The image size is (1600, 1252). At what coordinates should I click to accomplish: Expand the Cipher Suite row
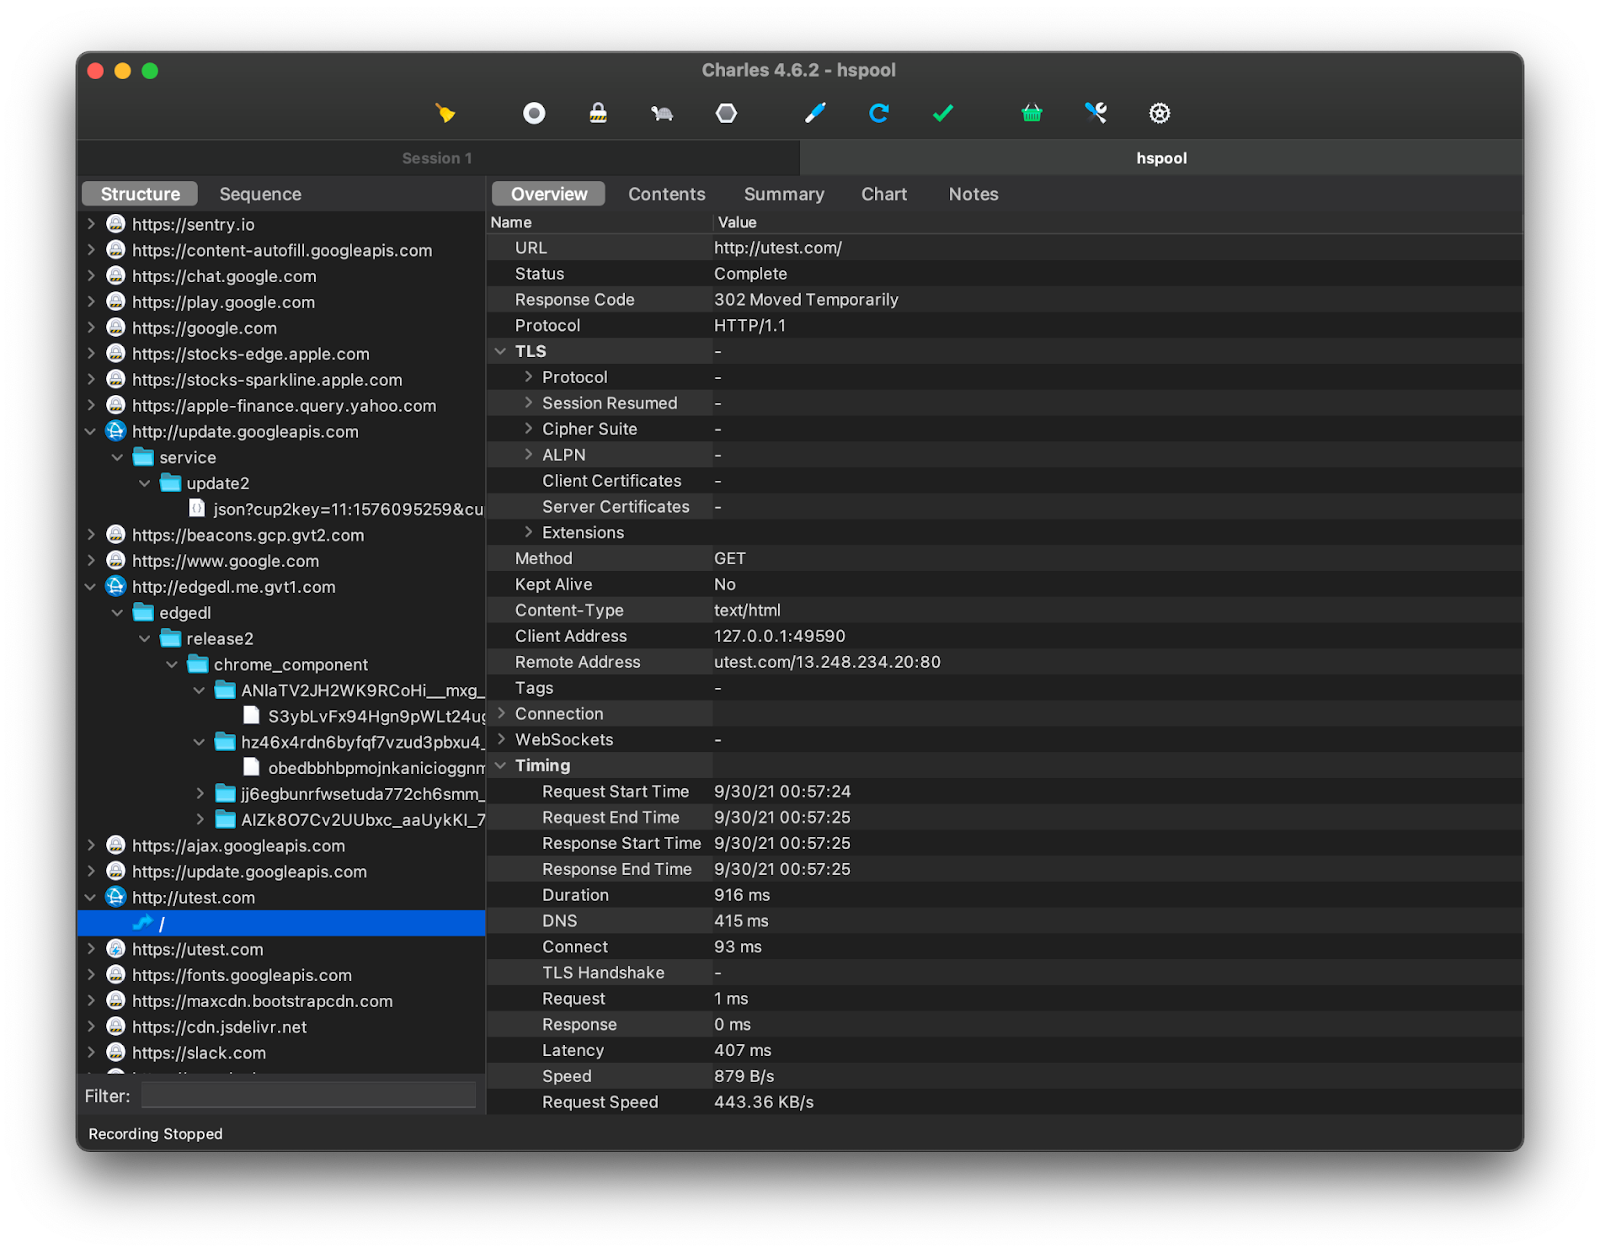[529, 428]
